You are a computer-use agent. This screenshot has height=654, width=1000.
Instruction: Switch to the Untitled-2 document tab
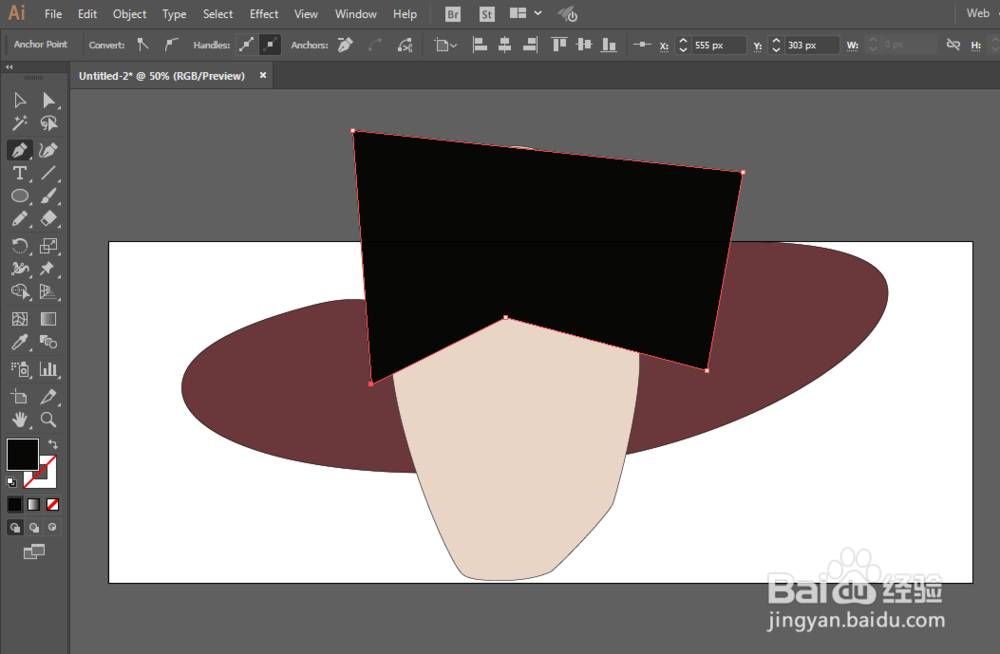click(162, 76)
